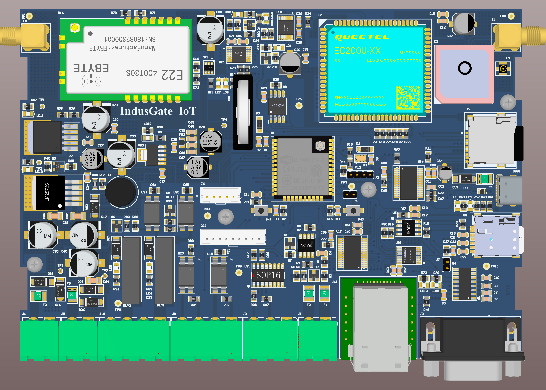Select the SIM card holder
The width and height of the screenshot is (546, 390).
498,235
